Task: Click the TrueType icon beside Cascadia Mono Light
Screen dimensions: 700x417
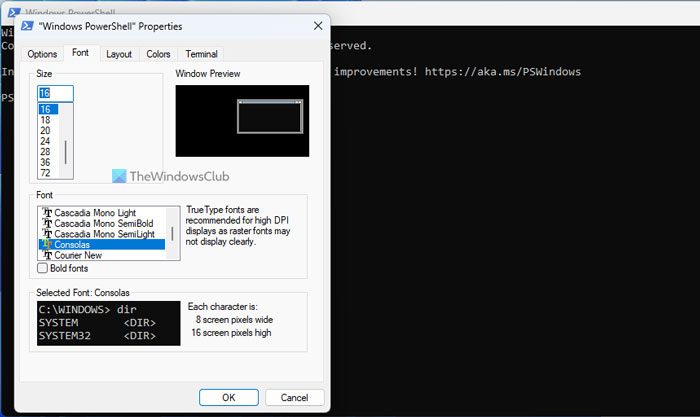Action: coord(47,213)
